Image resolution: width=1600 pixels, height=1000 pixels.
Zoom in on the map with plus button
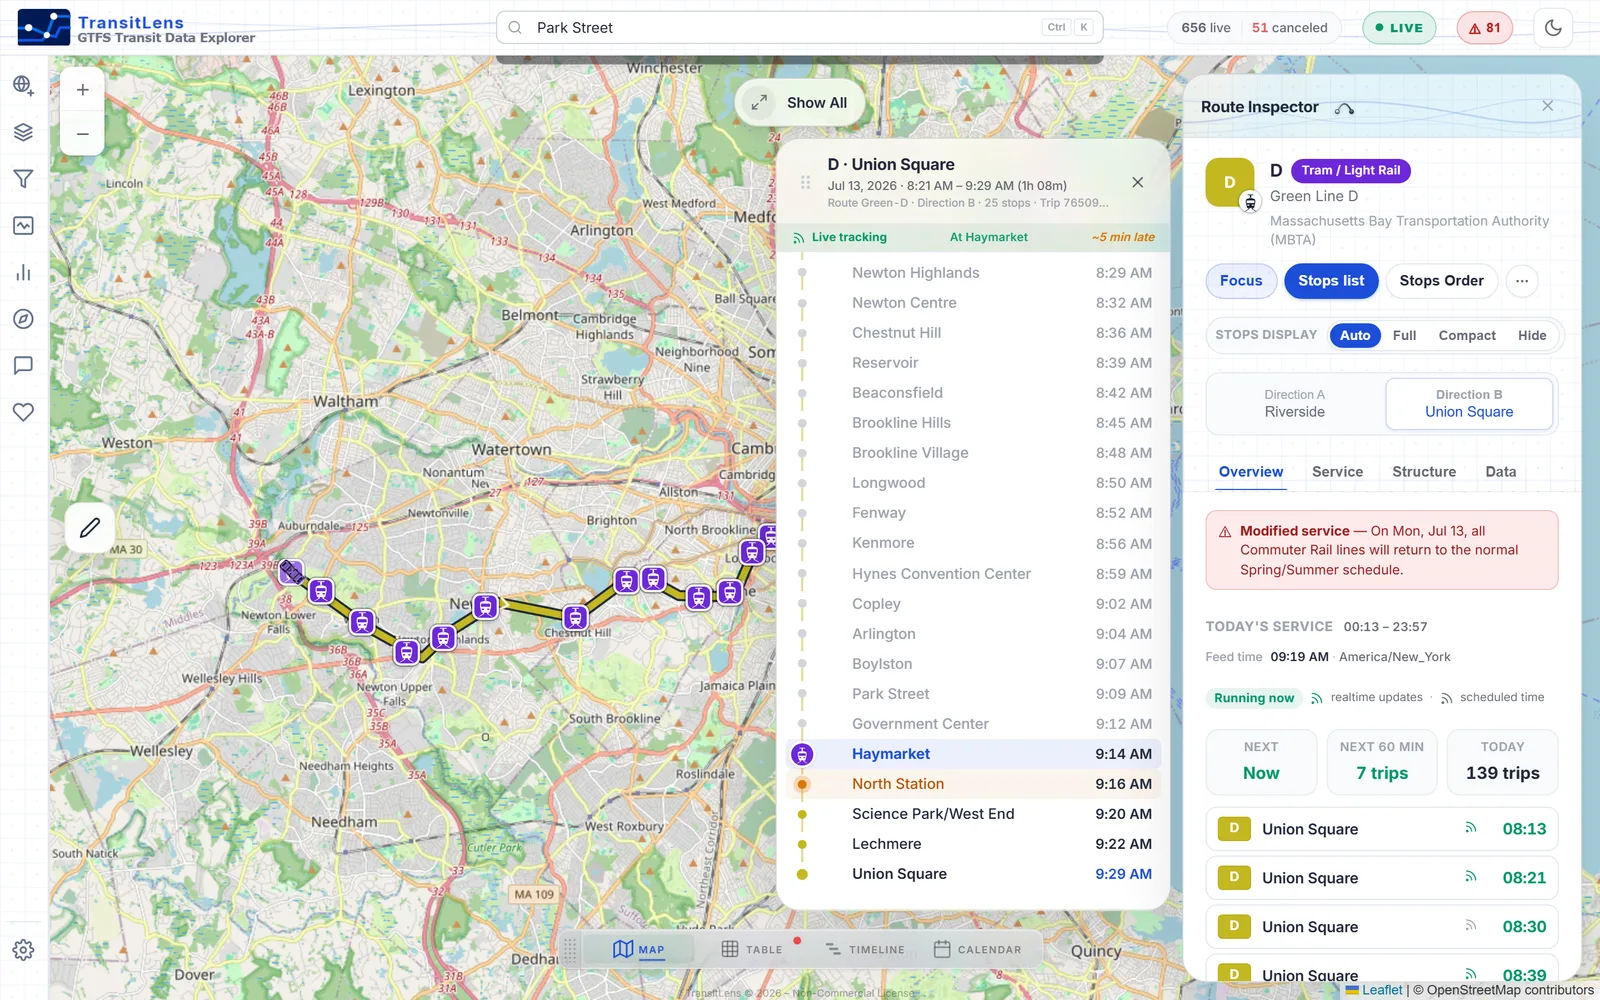tap(83, 90)
